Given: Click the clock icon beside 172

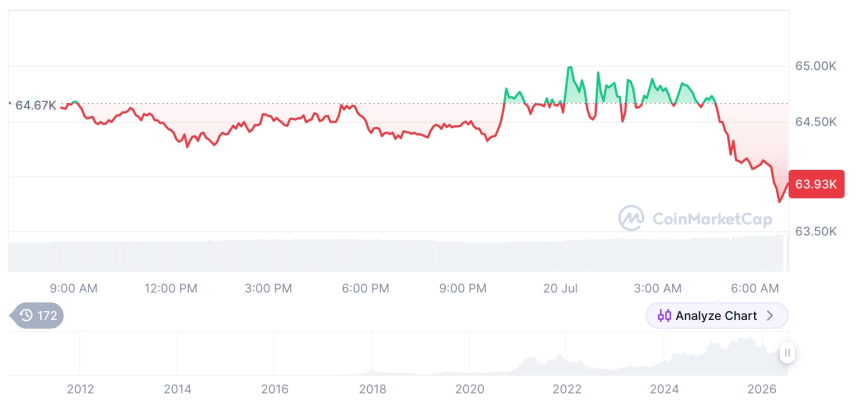Looking at the screenshot, I should coord(26,315).
